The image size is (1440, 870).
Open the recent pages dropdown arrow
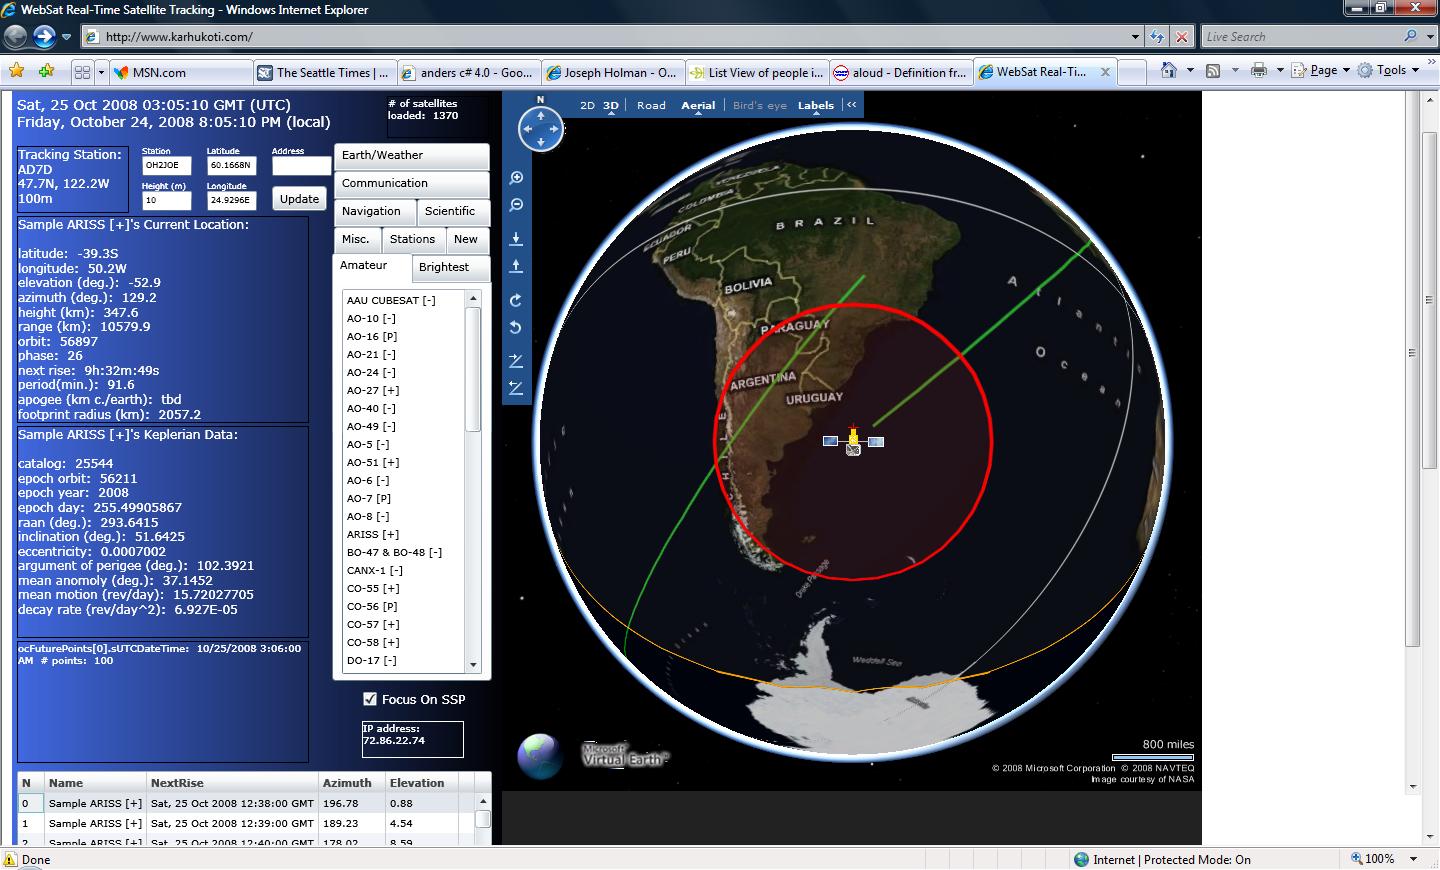[66, 37]
